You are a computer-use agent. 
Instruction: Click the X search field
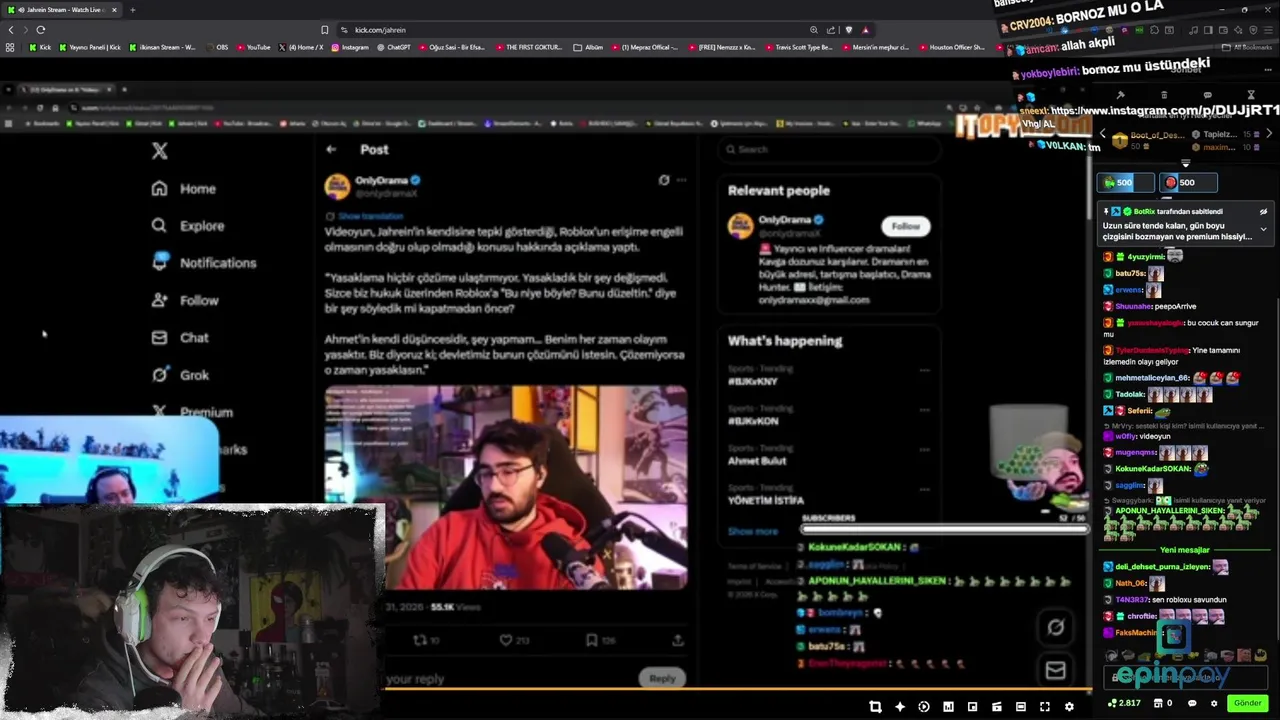[828, 149]
